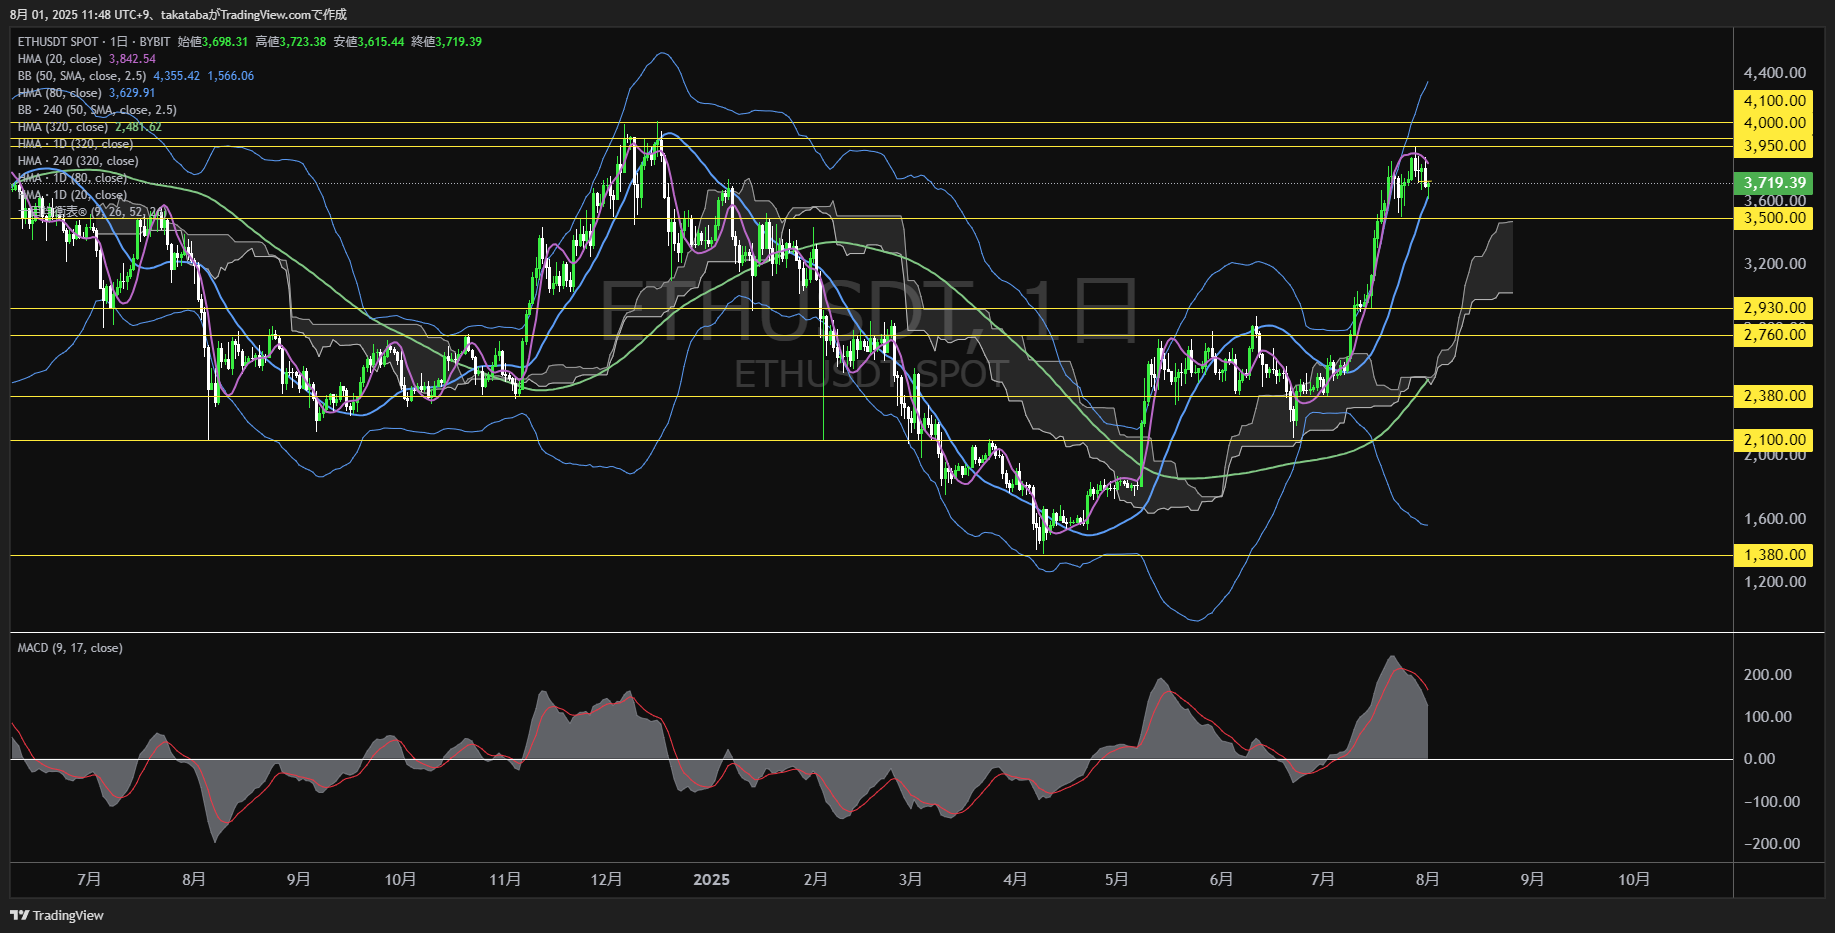Click the 11月 label on time axis
The width and height of the screenshot is (1835, 933).
click(505, 880)
